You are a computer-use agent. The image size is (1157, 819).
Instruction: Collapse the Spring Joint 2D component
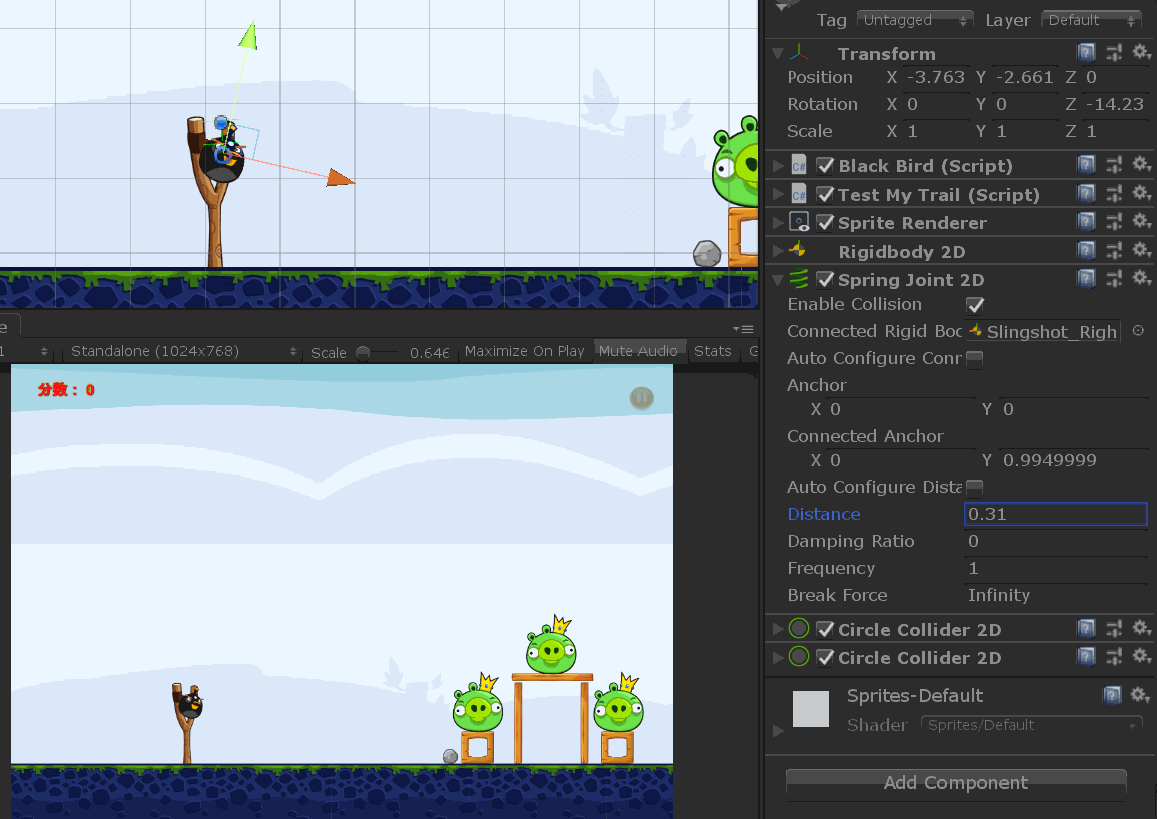coord(777,280)
